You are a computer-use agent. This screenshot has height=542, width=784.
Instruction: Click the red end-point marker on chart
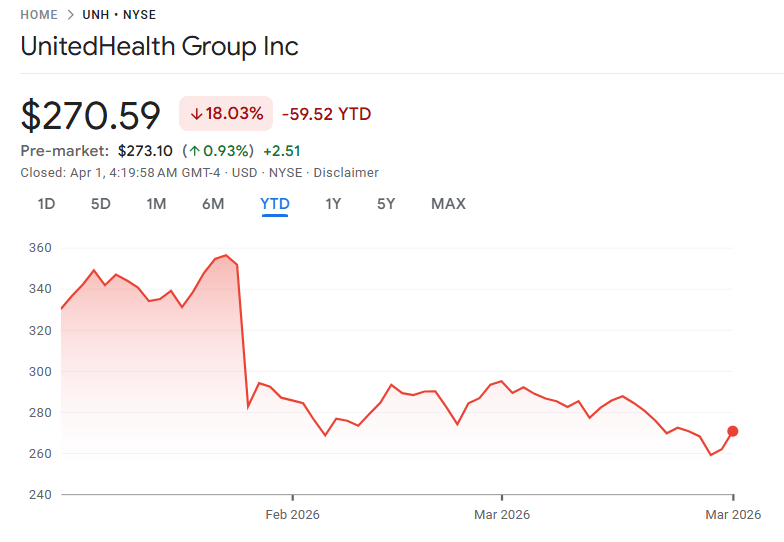click(733, 431)
